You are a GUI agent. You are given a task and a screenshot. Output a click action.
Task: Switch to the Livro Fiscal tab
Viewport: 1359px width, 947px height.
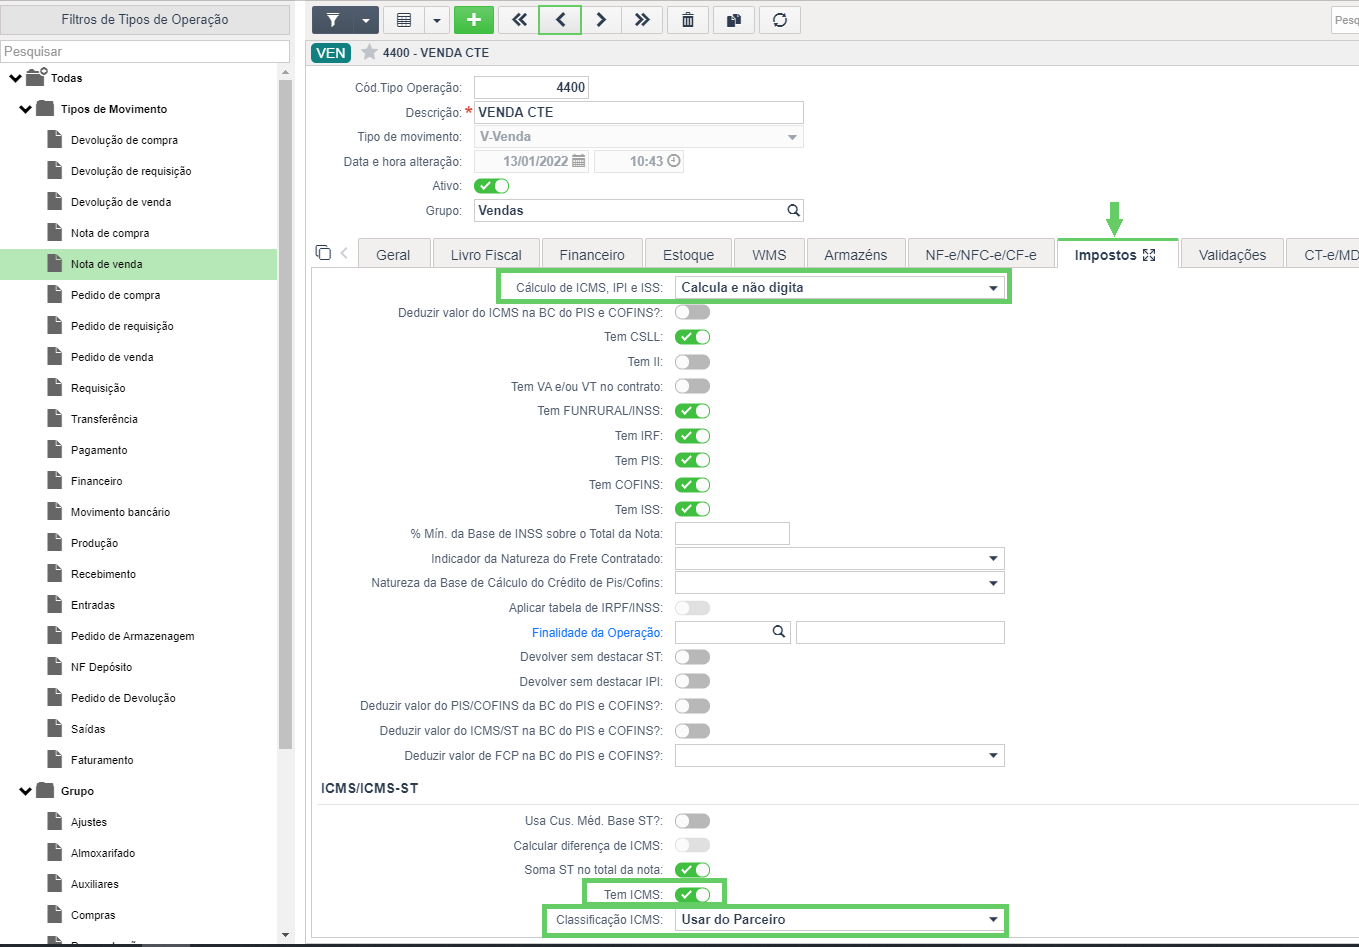coord(486,255)
